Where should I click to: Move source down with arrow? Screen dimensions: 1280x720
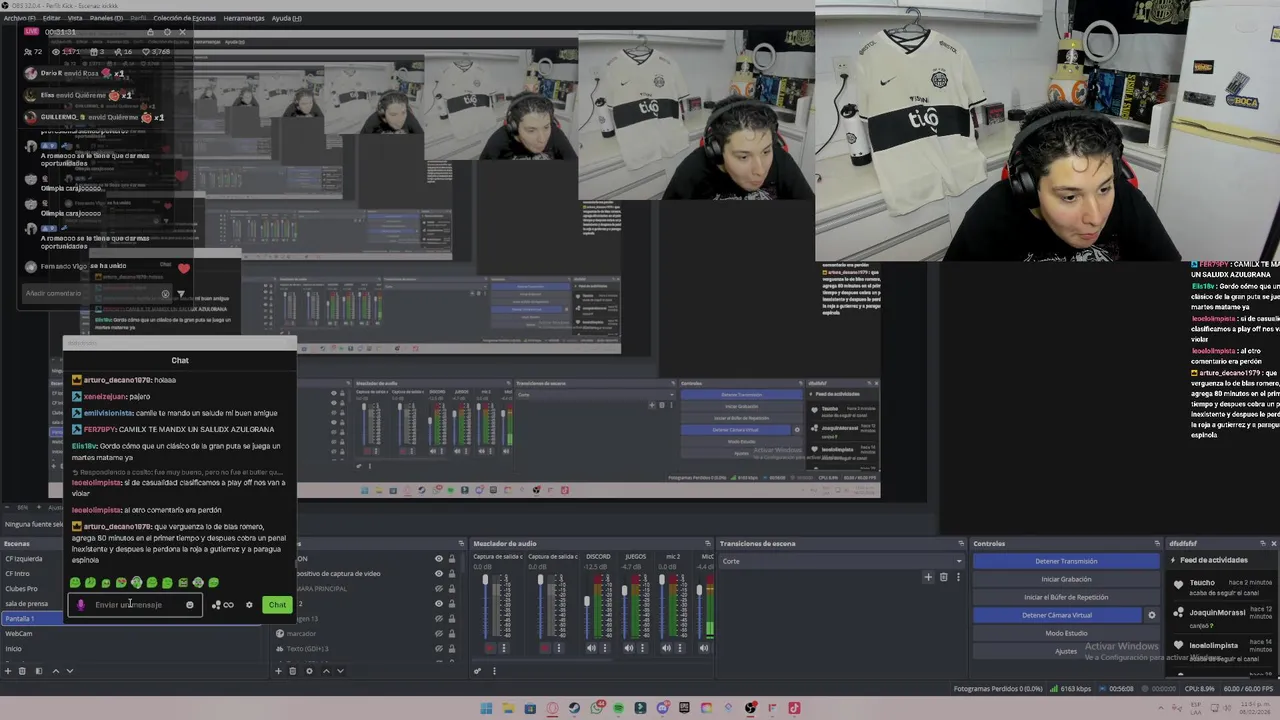click(339, 671)
